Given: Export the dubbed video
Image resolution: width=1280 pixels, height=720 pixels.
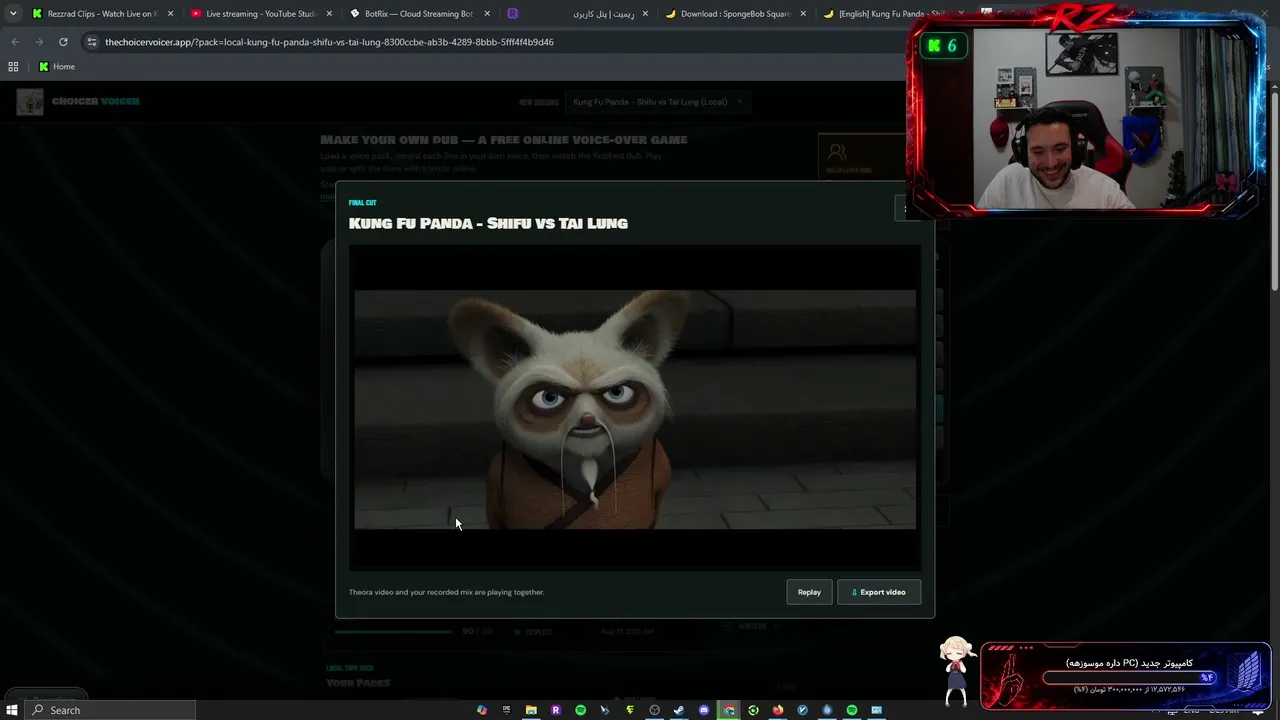Looking at the screenshot, I should click(879, 592).
